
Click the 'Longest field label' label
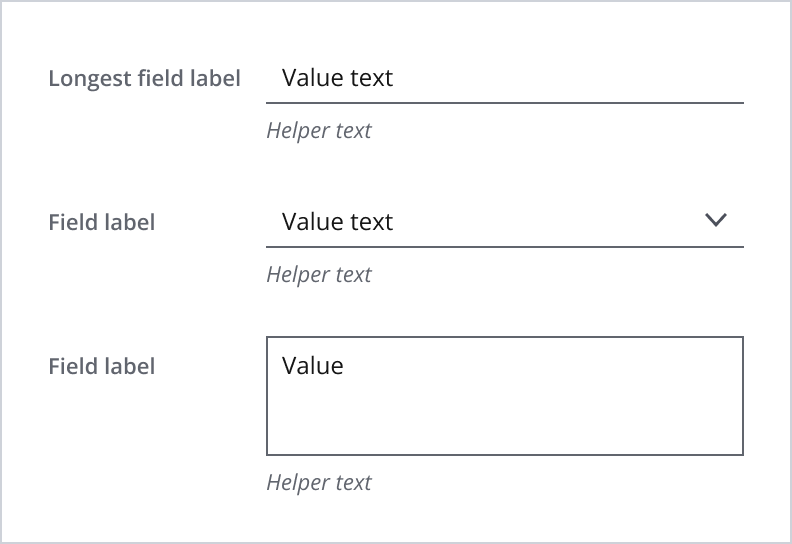[x=145, y=78]
